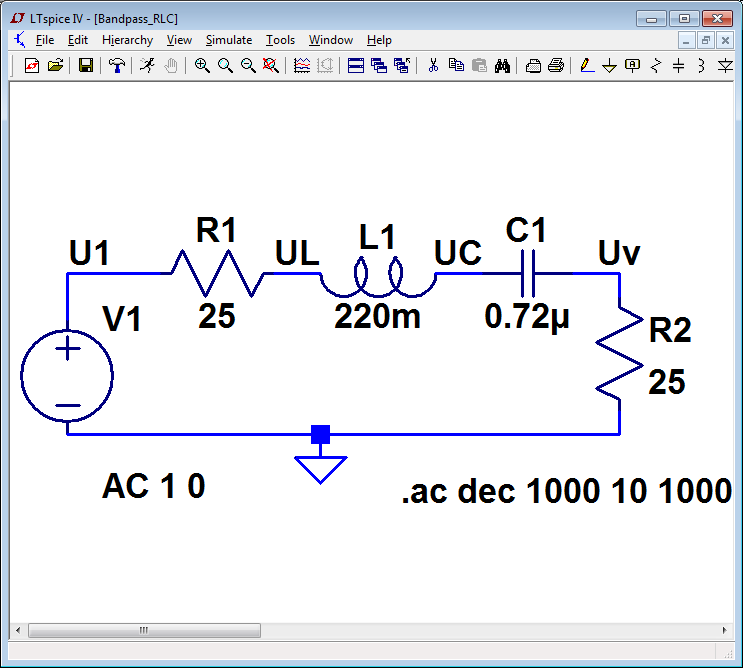
Task: Click Help in the menu bar
Action: (x=379, y=40)
